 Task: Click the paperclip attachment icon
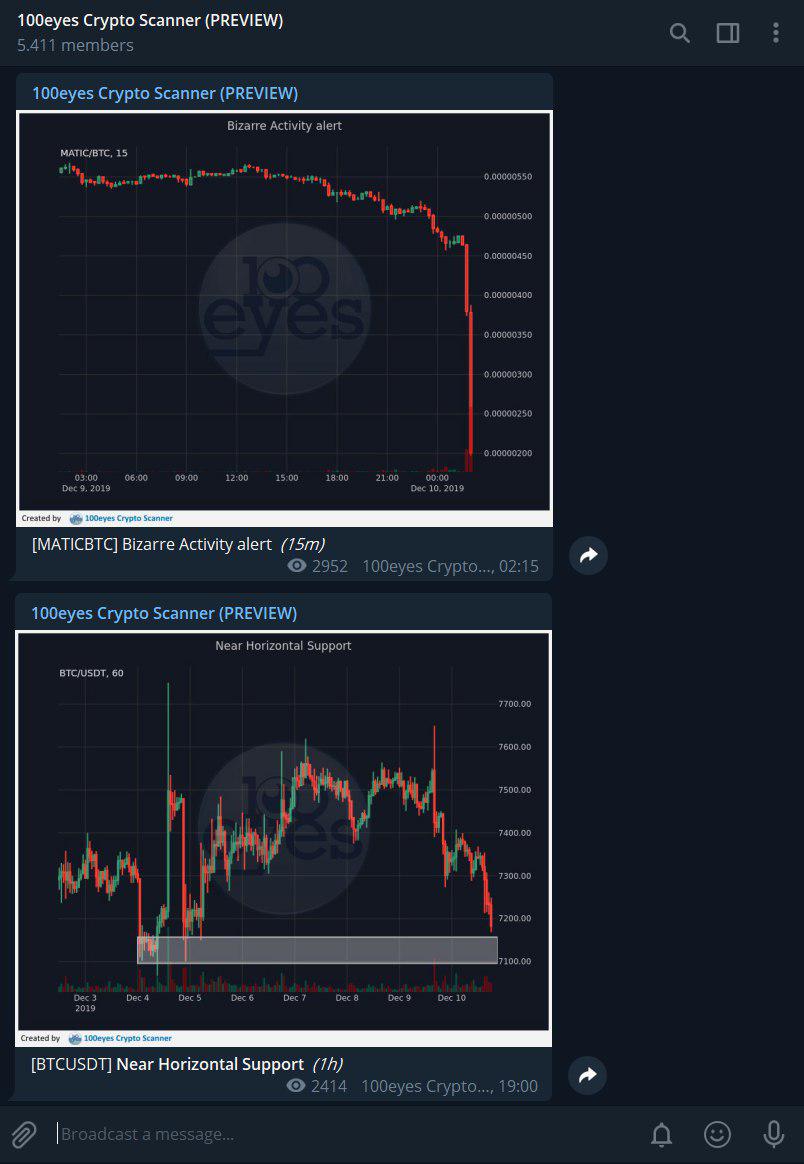[x=24, y=1134]
